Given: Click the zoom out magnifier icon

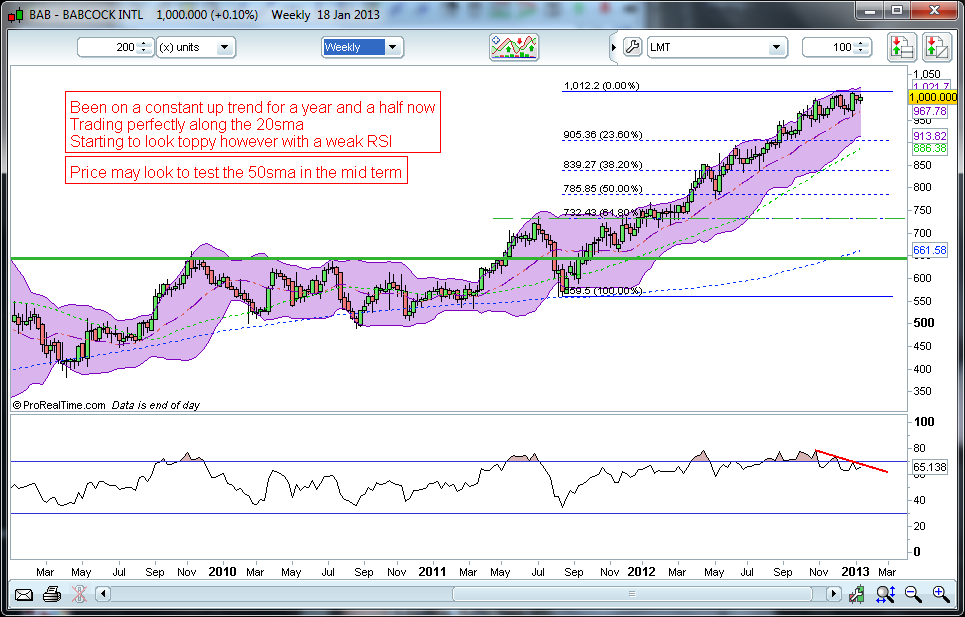Looking at the screenshot, I should coord(913,594).
